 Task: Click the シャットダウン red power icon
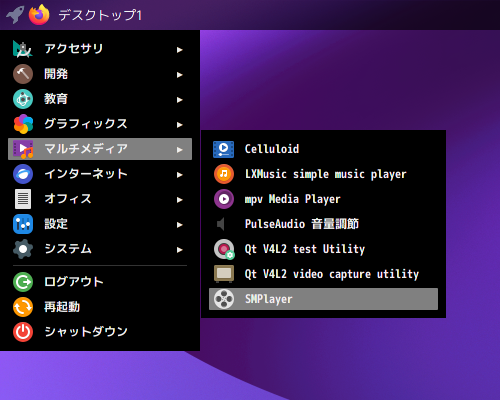tap(23, 332)
